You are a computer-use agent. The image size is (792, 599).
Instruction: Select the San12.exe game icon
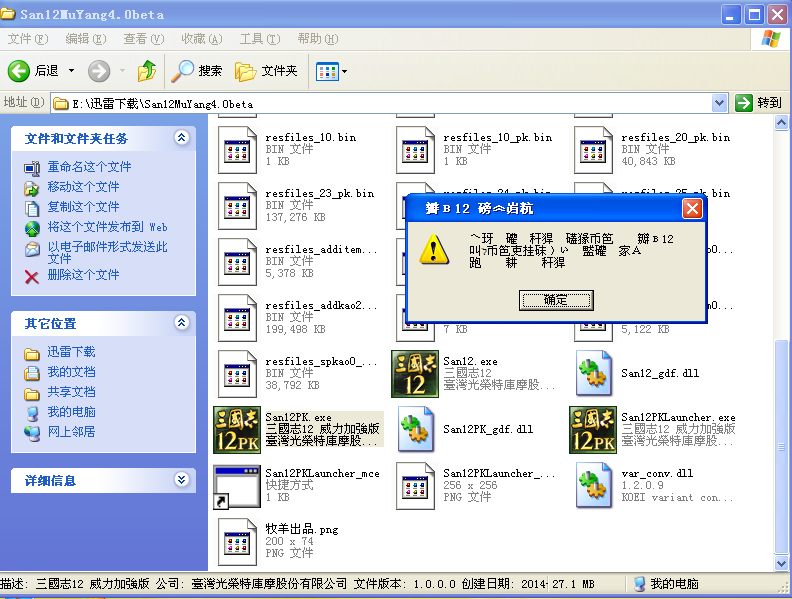tap(415, 374)
